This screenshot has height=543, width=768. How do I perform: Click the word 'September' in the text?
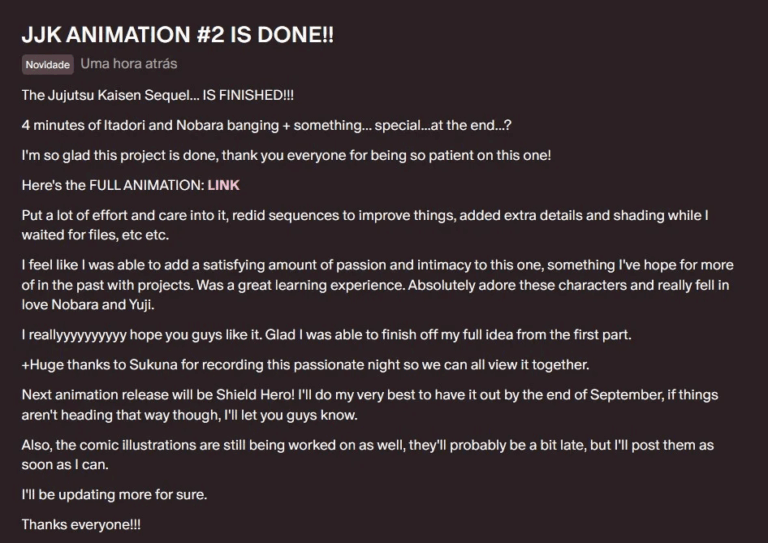[x=626, y=395]
